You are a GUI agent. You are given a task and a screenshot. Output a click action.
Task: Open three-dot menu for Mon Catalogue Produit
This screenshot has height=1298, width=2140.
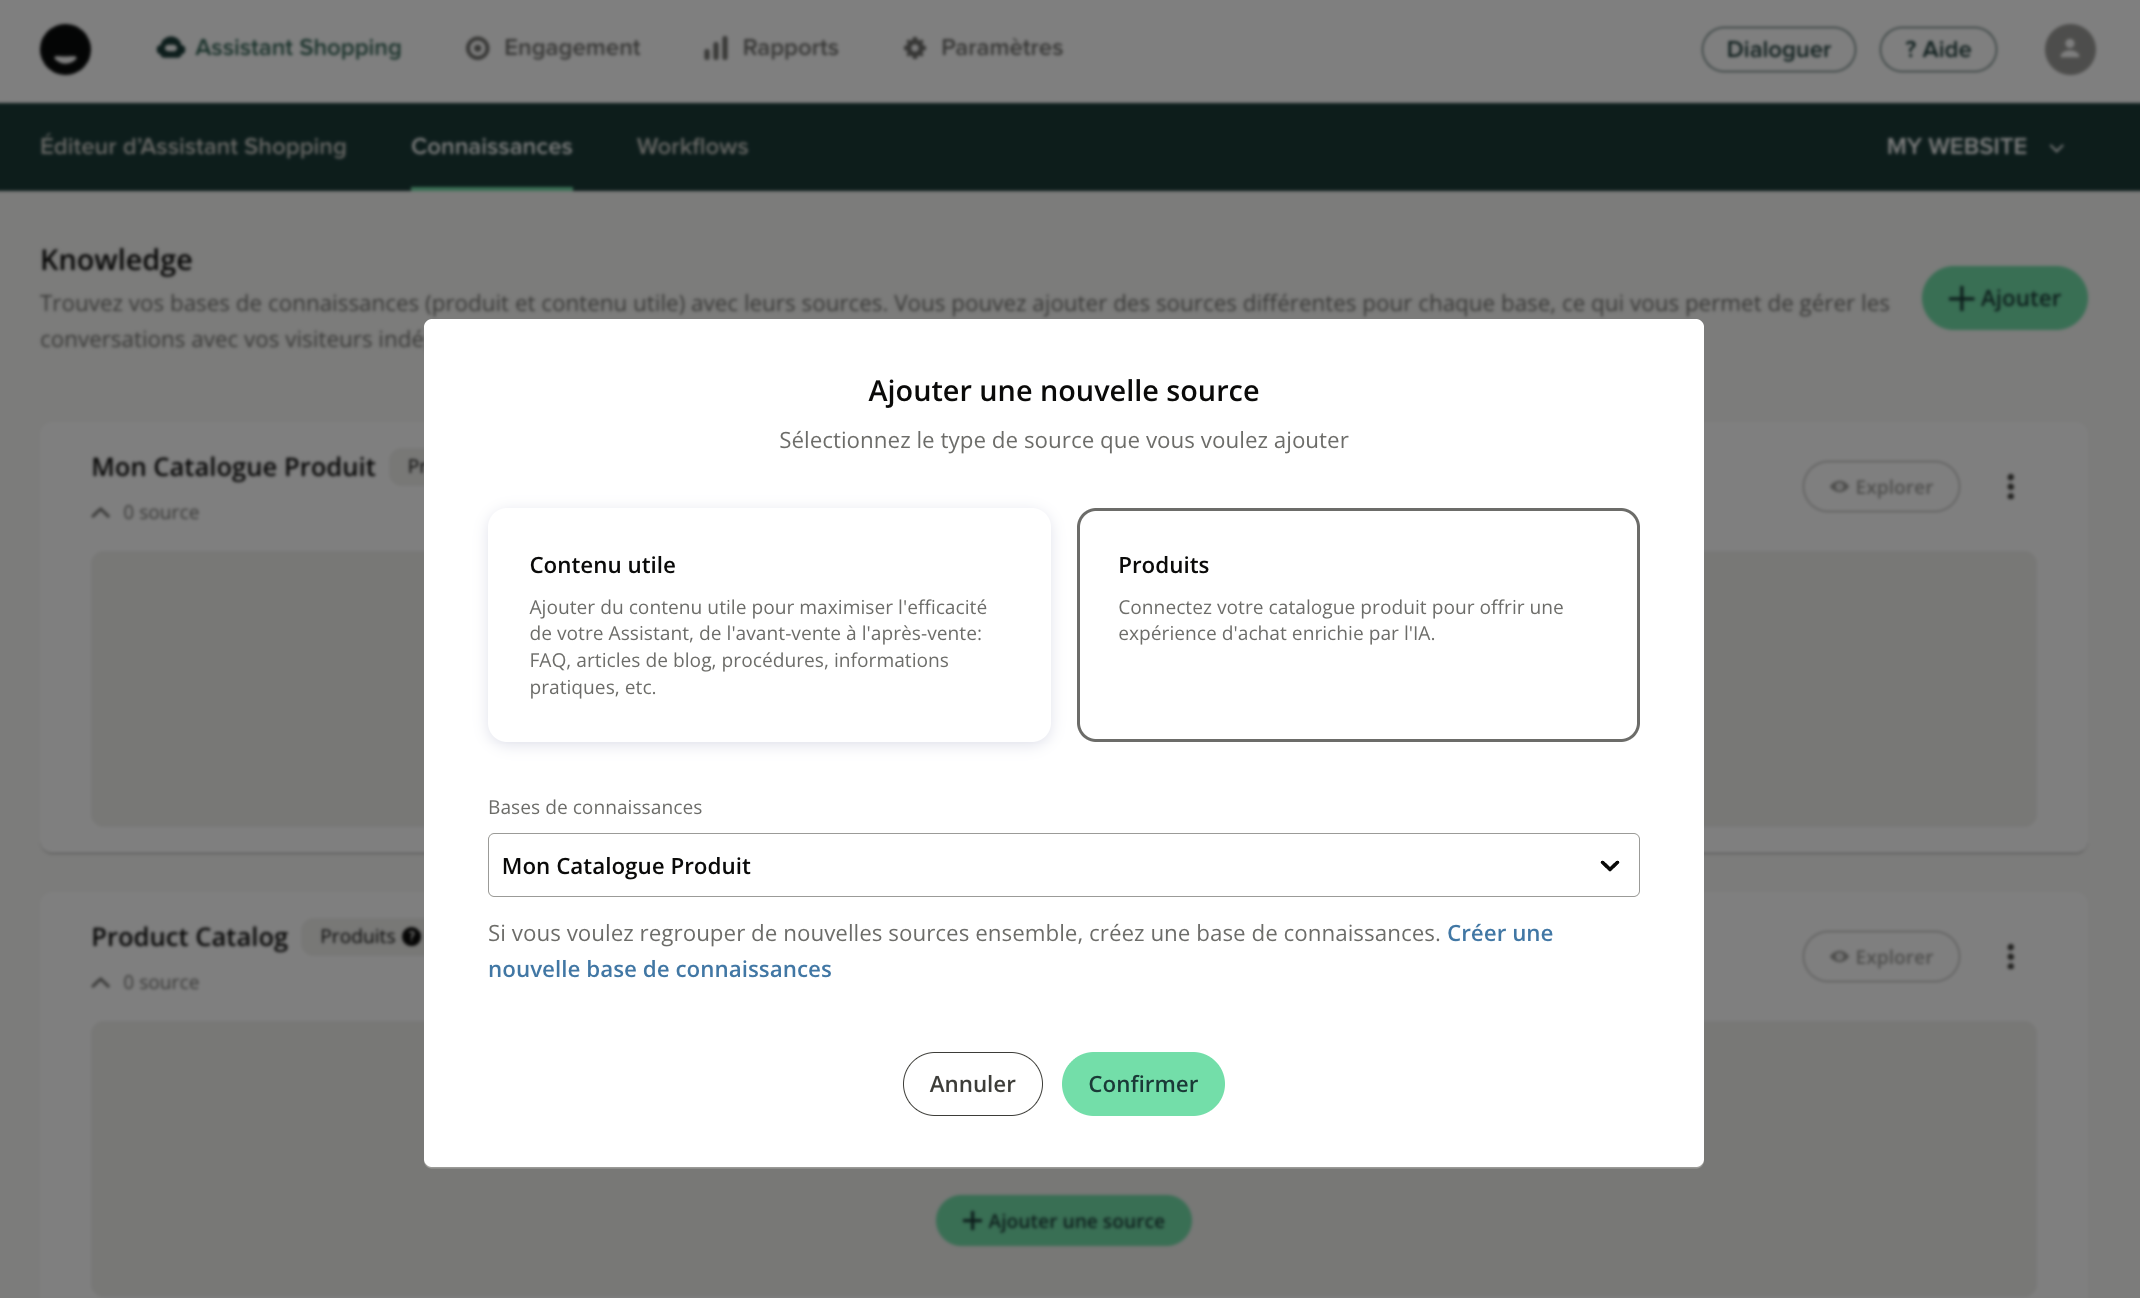(2010, 487)
